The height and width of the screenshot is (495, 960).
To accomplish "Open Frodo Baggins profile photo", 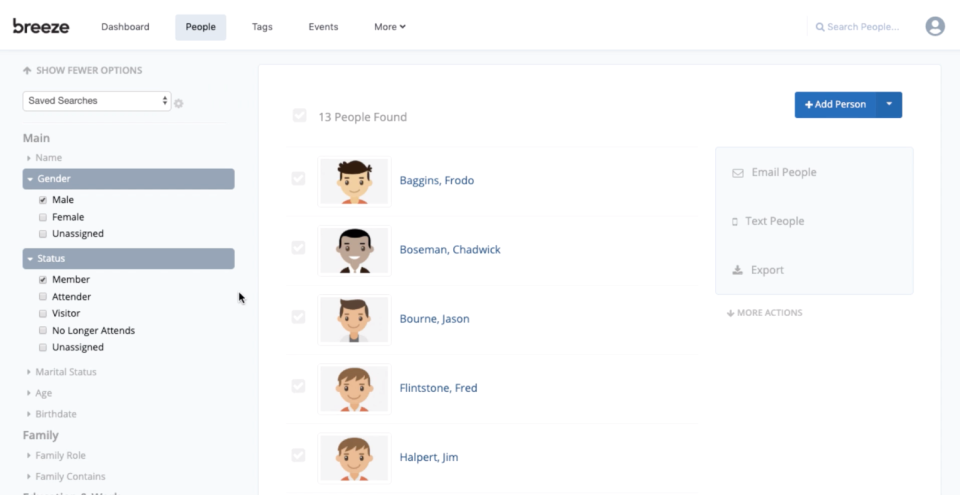I will [354, 181].
